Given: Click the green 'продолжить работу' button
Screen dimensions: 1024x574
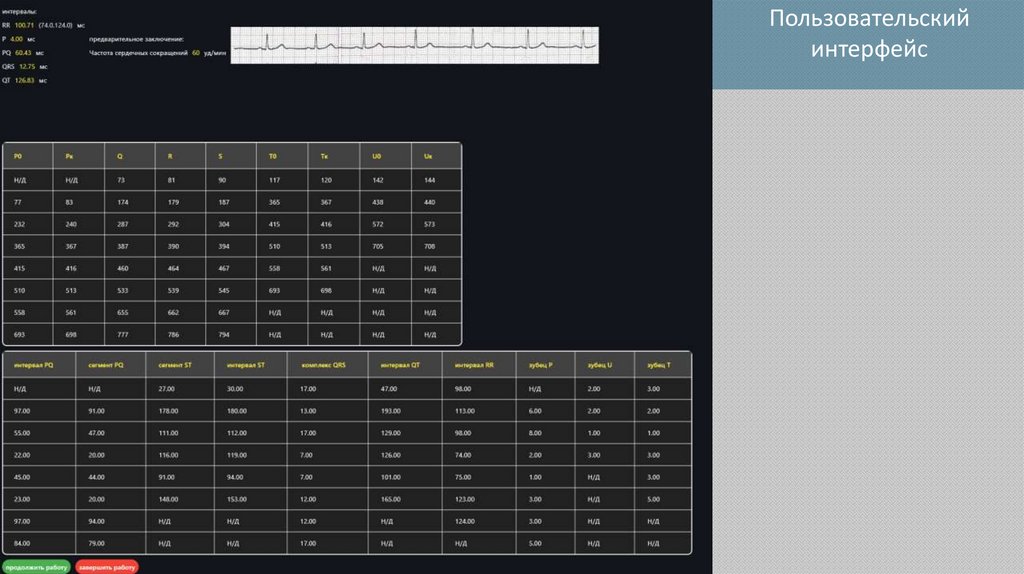Looking at the screenshot, I should tap(36, 567).
